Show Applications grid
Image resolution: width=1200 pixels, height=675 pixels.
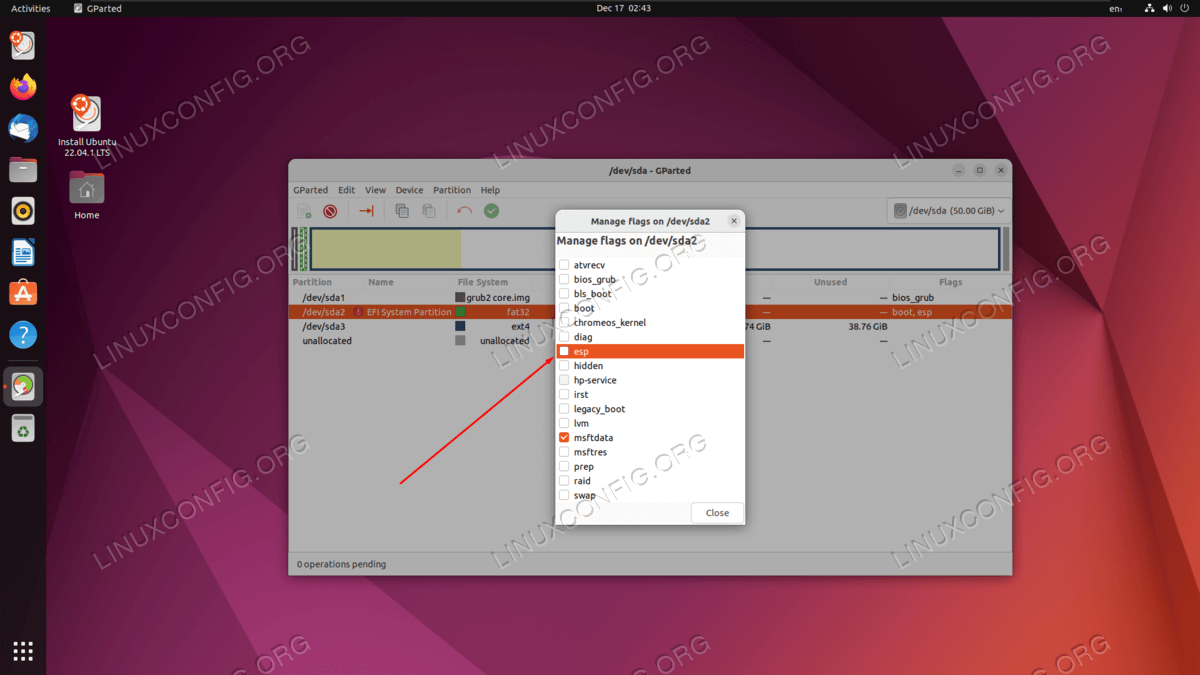[x=23, y=651]
